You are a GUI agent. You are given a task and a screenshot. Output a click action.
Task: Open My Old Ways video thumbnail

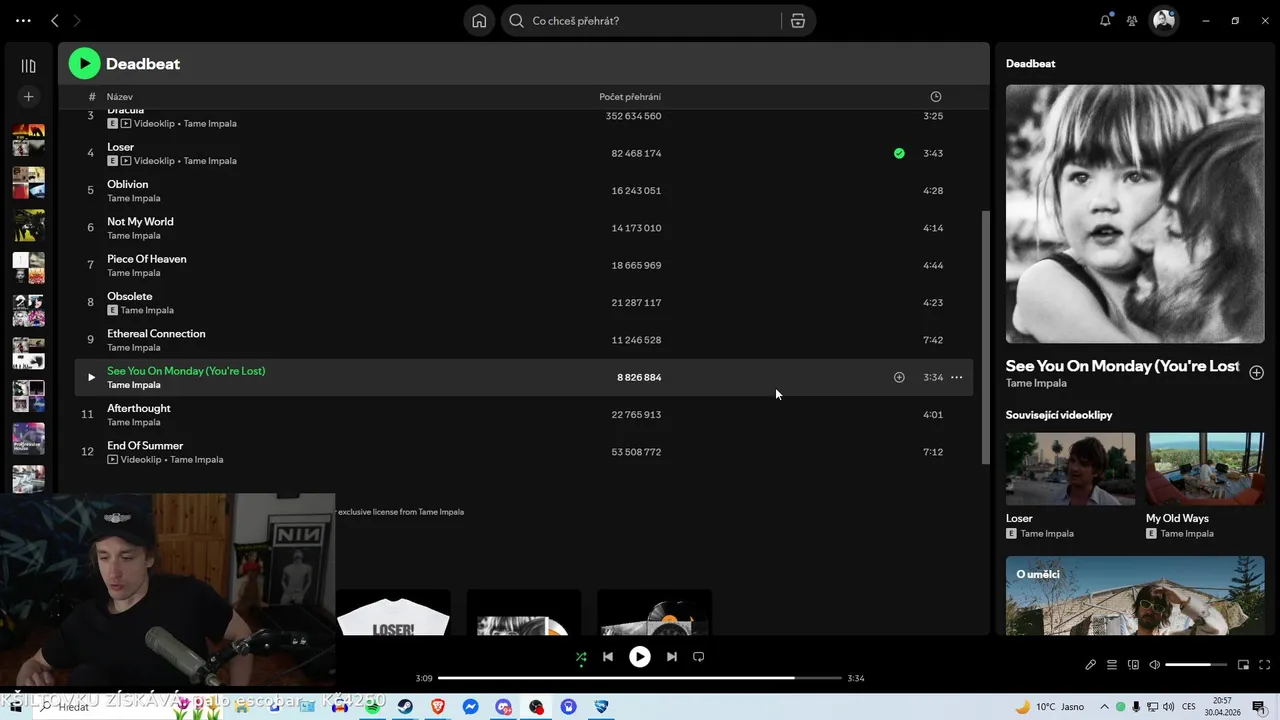[1205, 469]
